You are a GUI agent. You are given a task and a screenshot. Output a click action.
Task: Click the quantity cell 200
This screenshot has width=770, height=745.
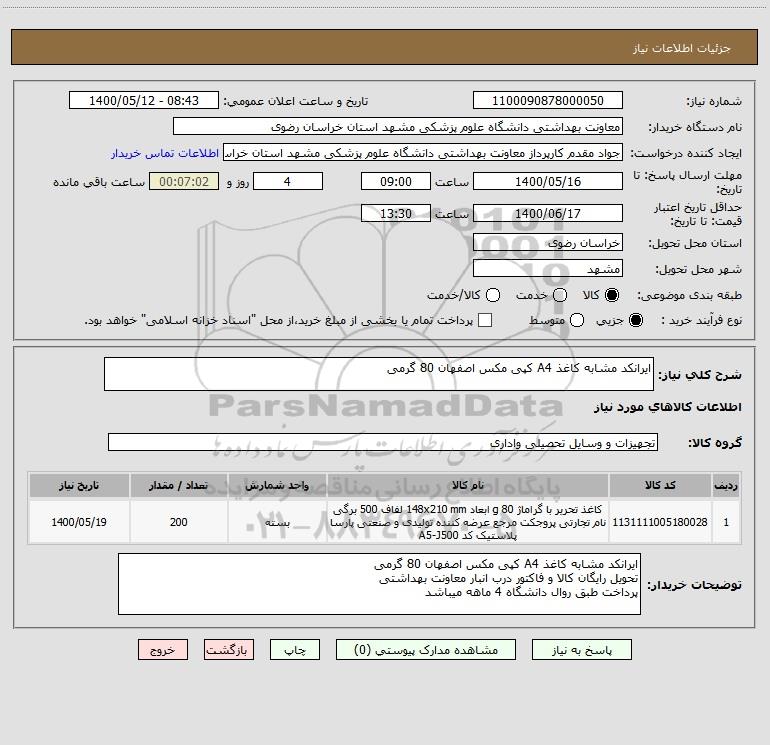click(178, 522)
